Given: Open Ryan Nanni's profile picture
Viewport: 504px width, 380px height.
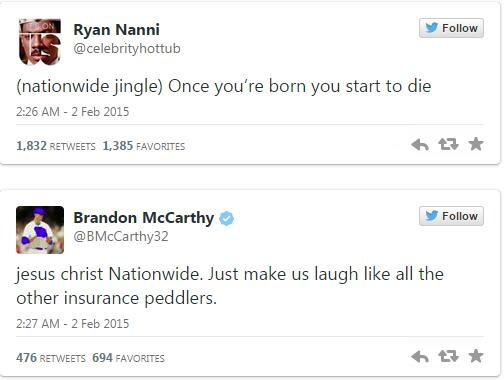Looking at the screenshot, I should pyautogui.click(x=40, y=42).
